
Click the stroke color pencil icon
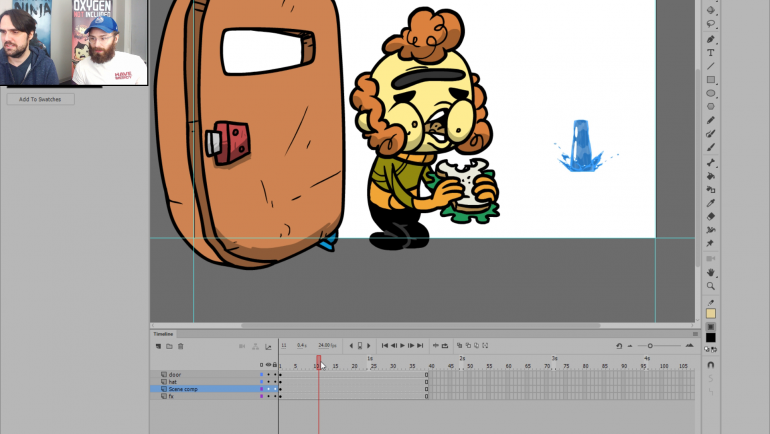(x=711, y=303)
